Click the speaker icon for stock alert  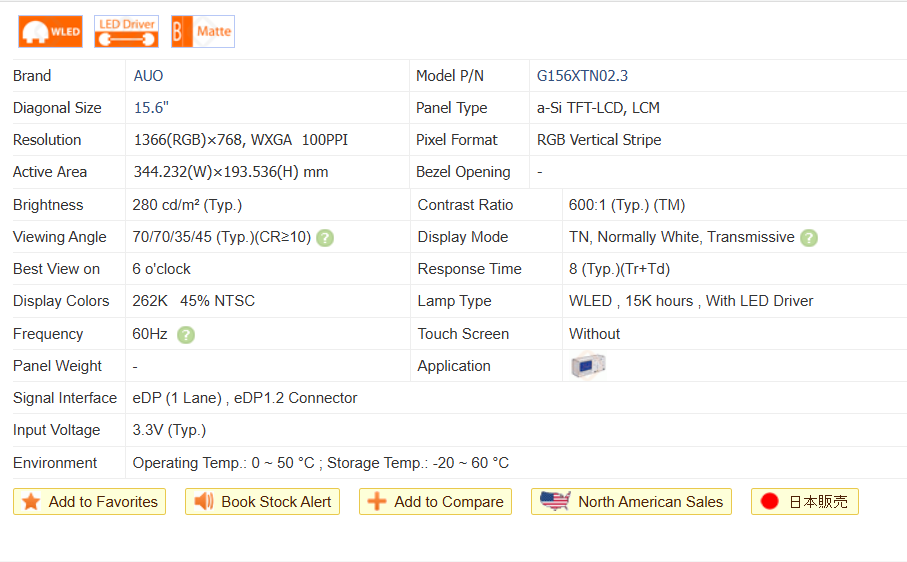pyautogui.click(x=204, y=502)
